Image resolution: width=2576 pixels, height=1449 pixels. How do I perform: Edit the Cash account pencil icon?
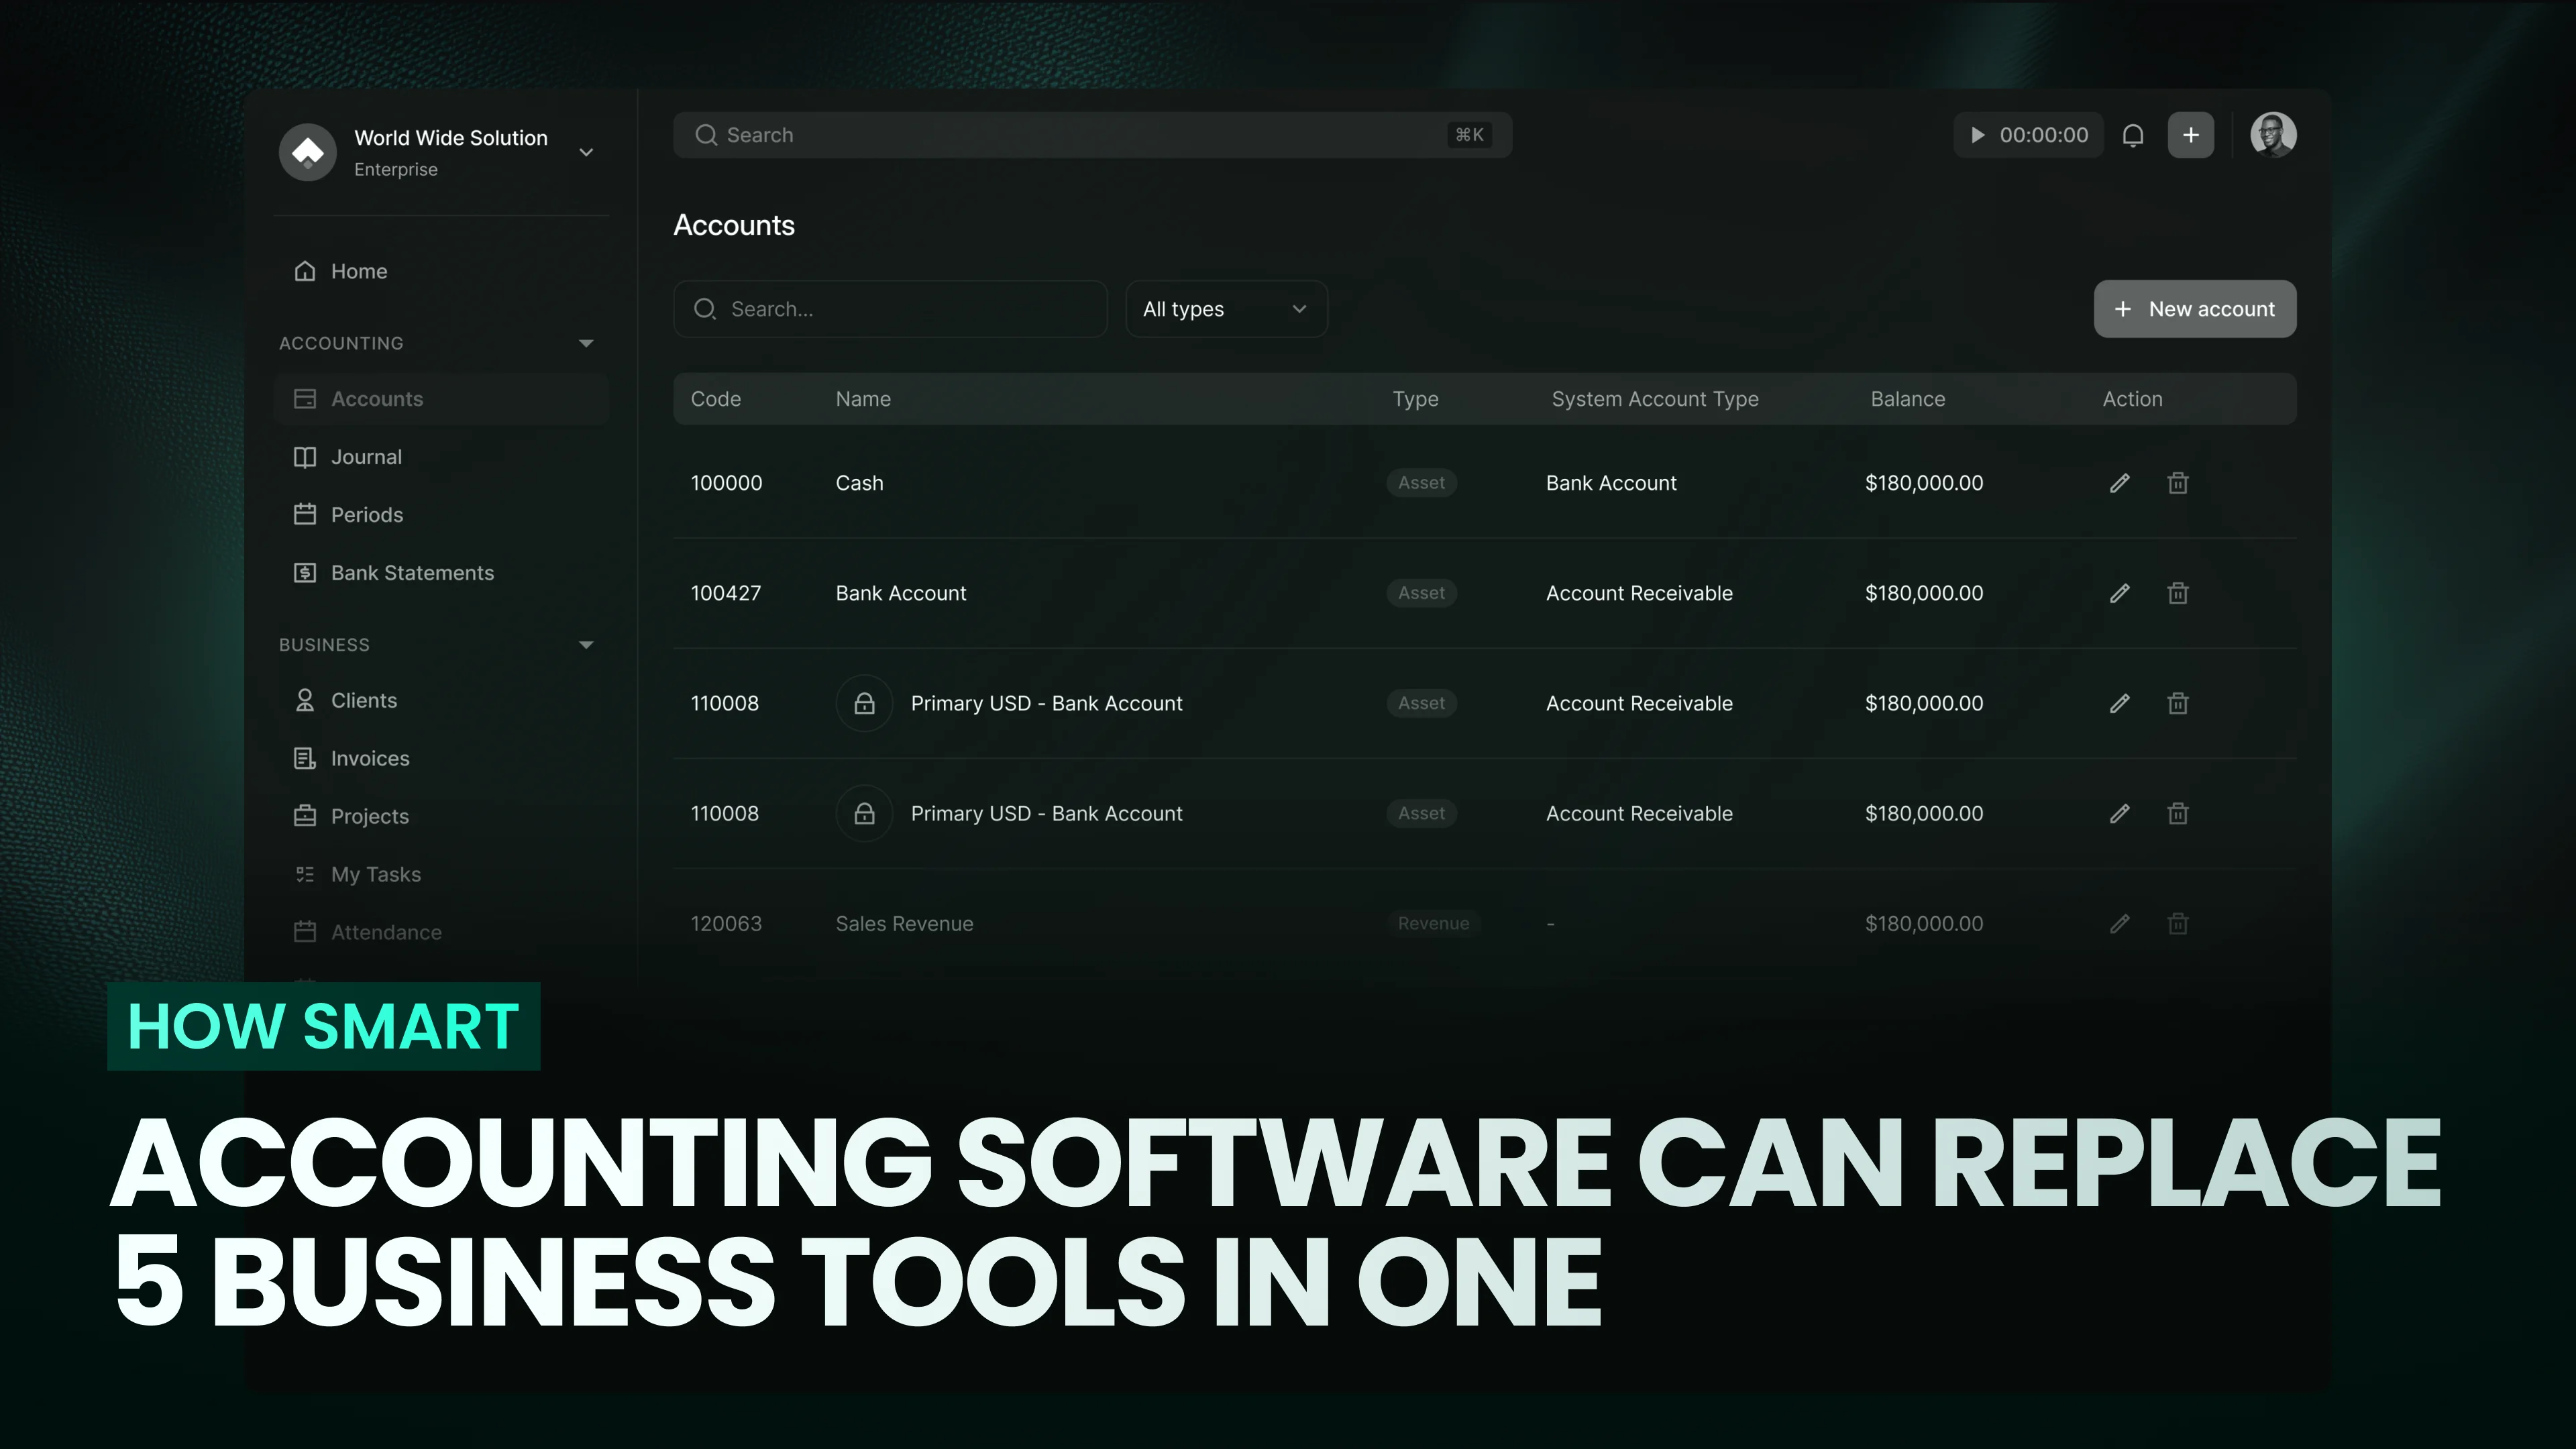[2119, 483]
